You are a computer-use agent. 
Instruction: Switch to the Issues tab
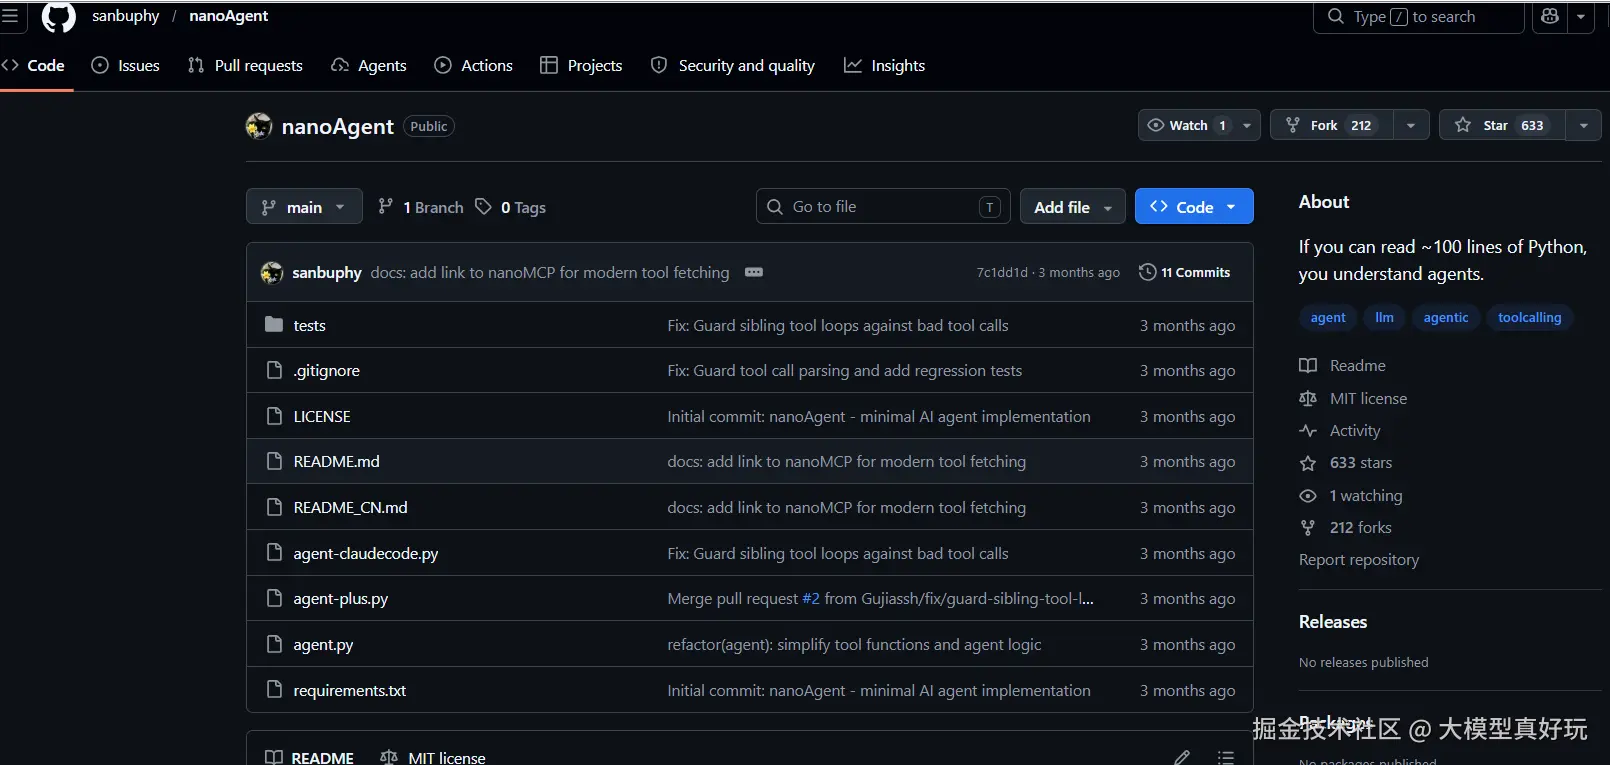coord(126,65)
